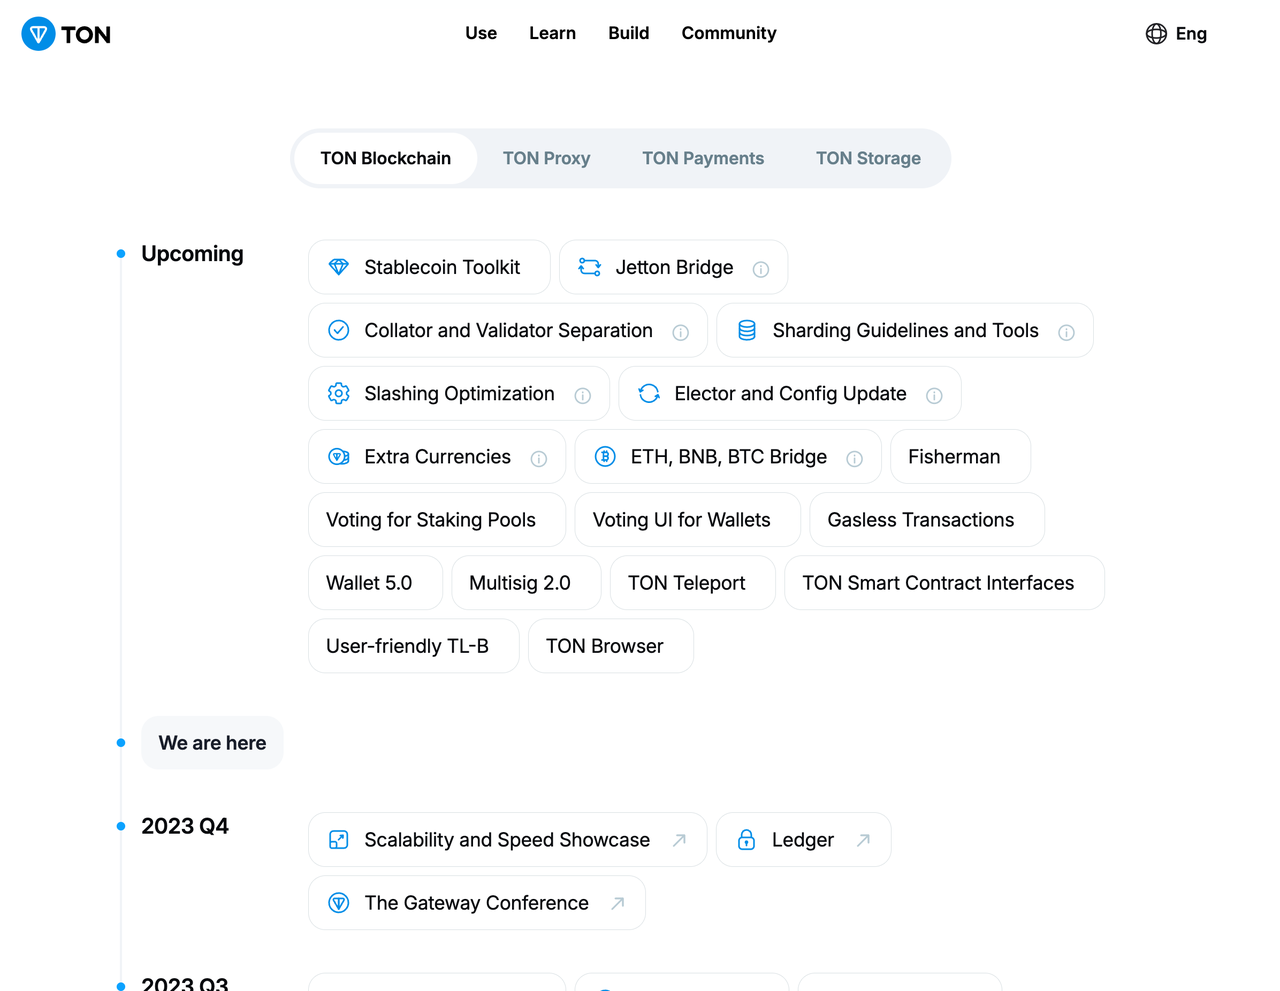This screenshot has width=1280, height=991.
Task: Click the ETH, BNB, BTC Bridge bitcoin icon
Action: pos(605,456)
